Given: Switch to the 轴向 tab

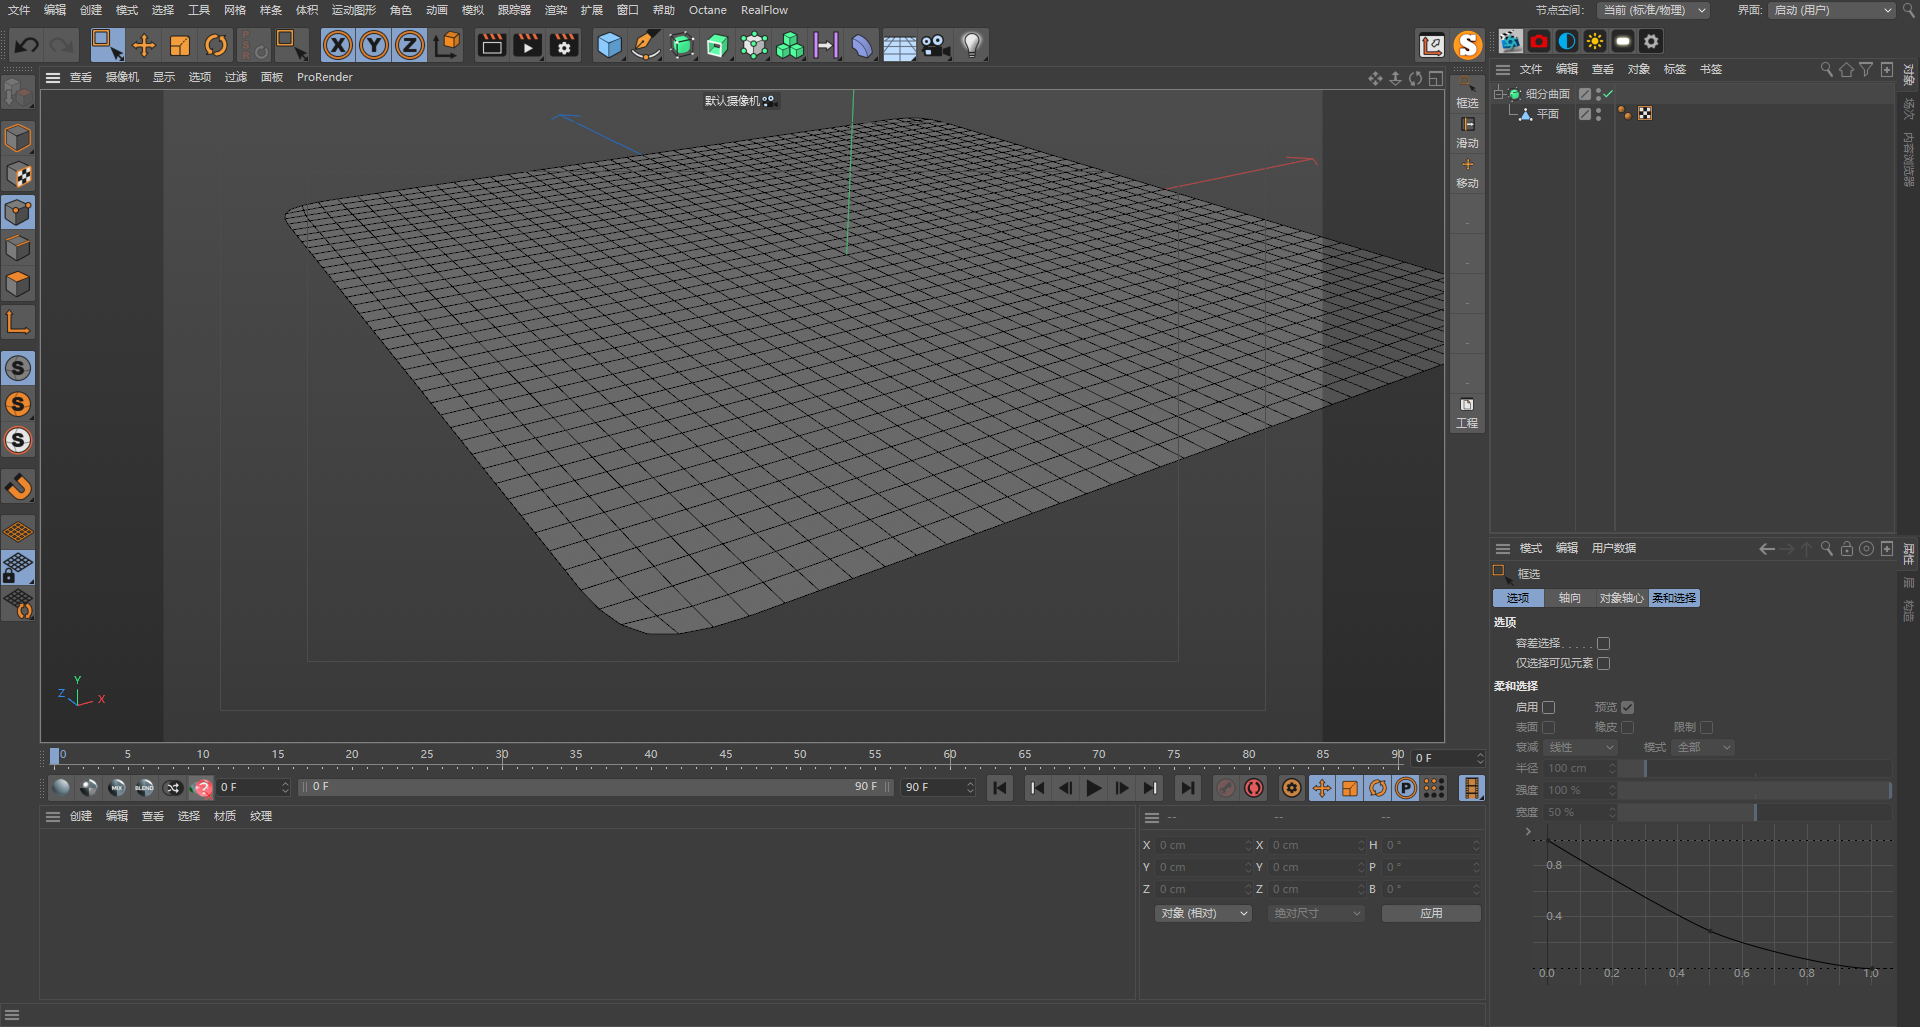Looking at the screenshot, I should (x=1570, y=598).
